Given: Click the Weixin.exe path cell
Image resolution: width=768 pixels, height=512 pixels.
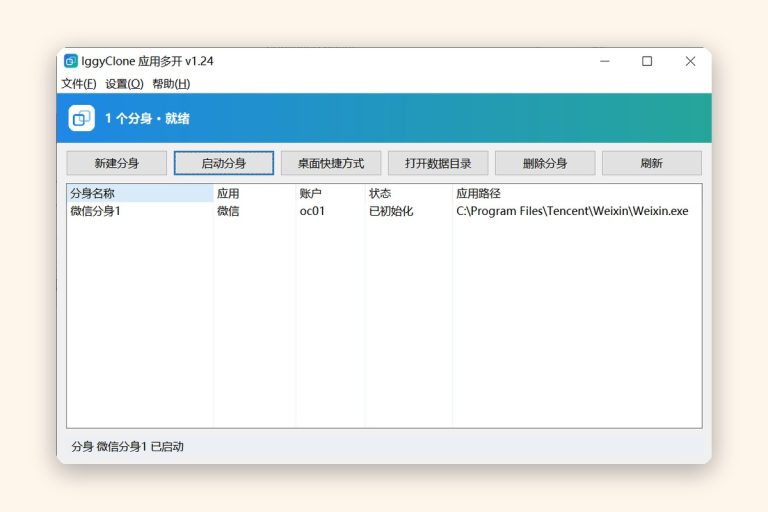Looking at the screenshot, I should (572, 211).
